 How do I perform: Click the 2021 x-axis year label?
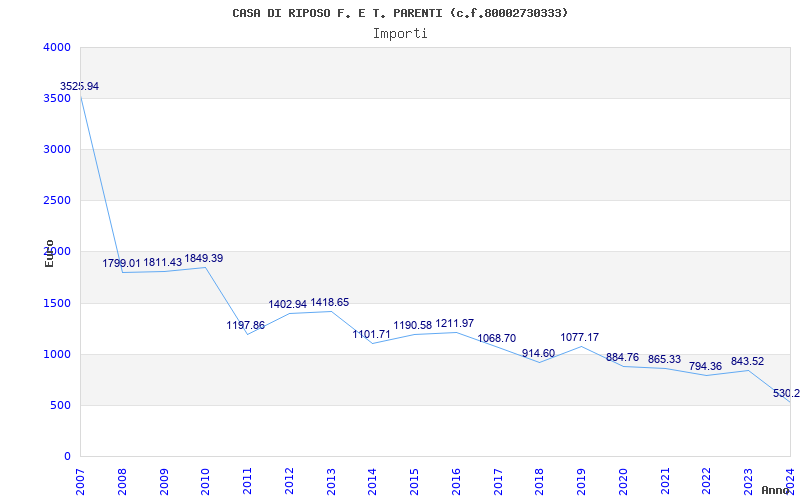point(665,481)
